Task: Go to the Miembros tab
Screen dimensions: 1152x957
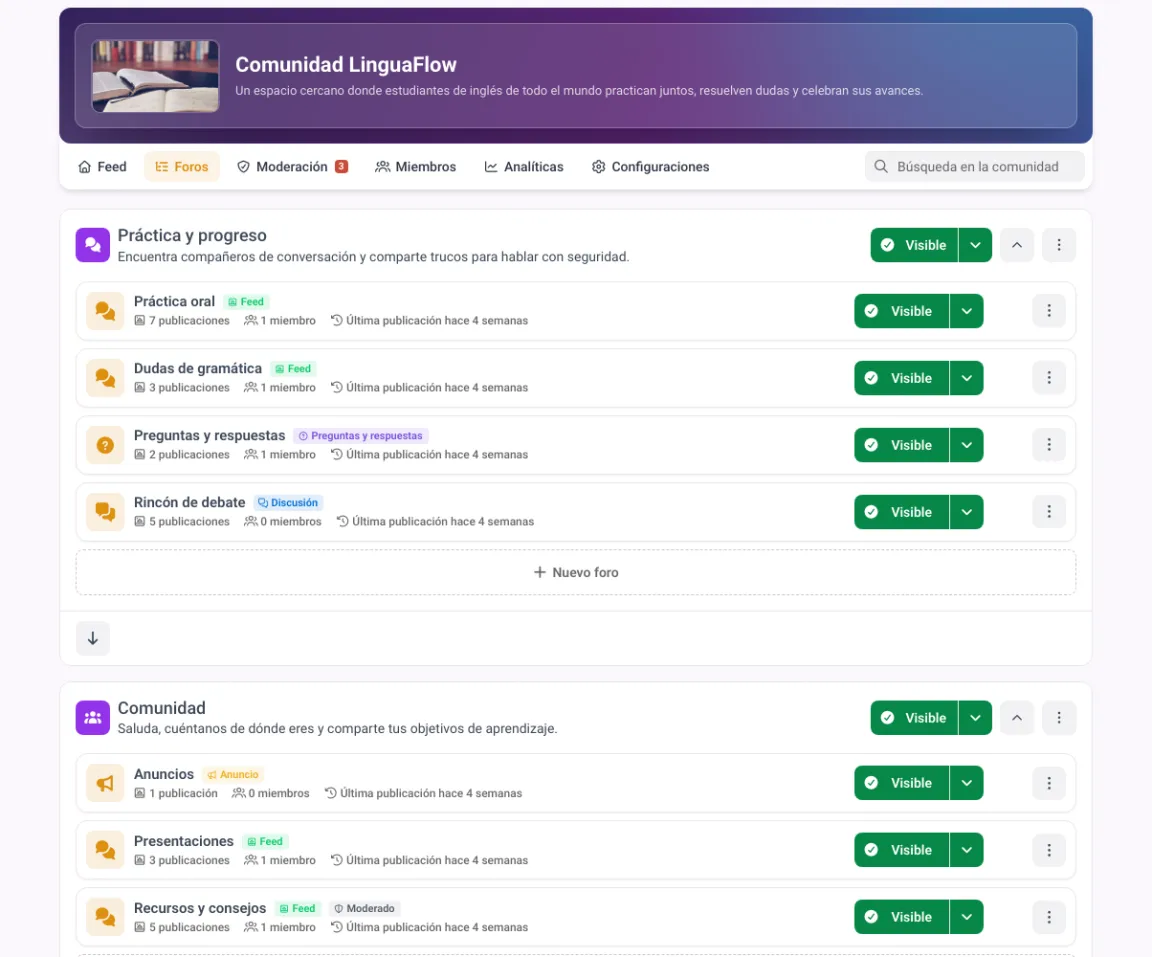Action: [416, 167]
